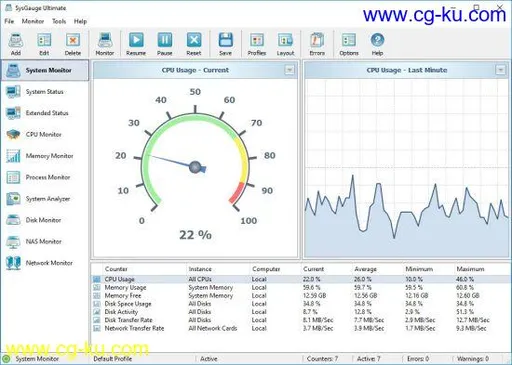
Task: Open the NAS Monitor view
Action: (45, 241)
